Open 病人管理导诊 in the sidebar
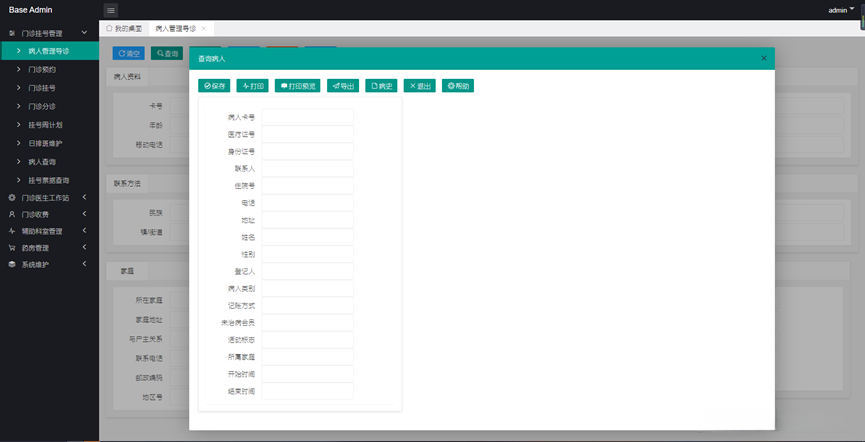865x442 pixels. (x=50, y=51)
